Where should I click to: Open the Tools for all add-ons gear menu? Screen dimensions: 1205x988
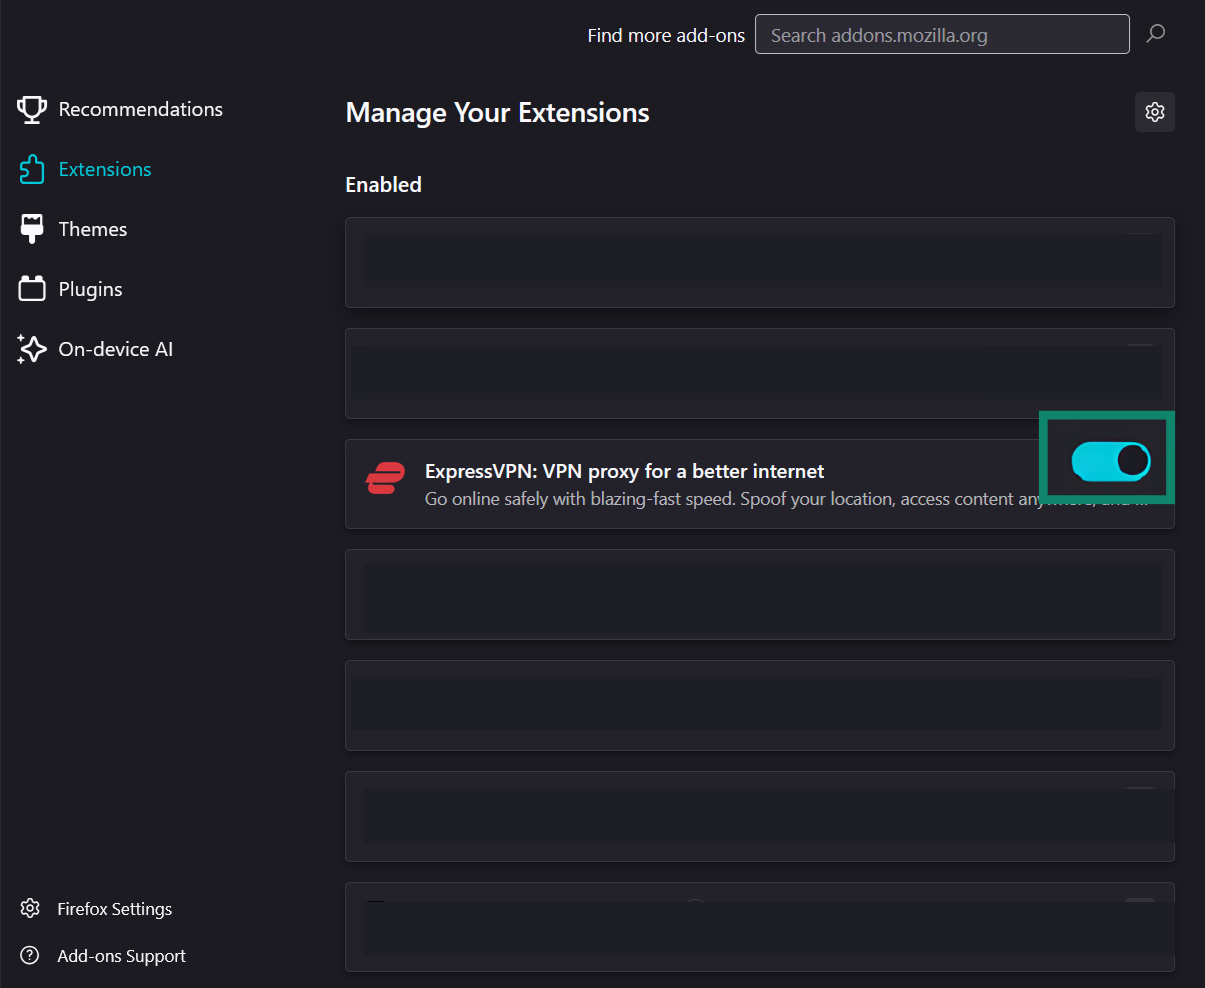click(1155, 112)
